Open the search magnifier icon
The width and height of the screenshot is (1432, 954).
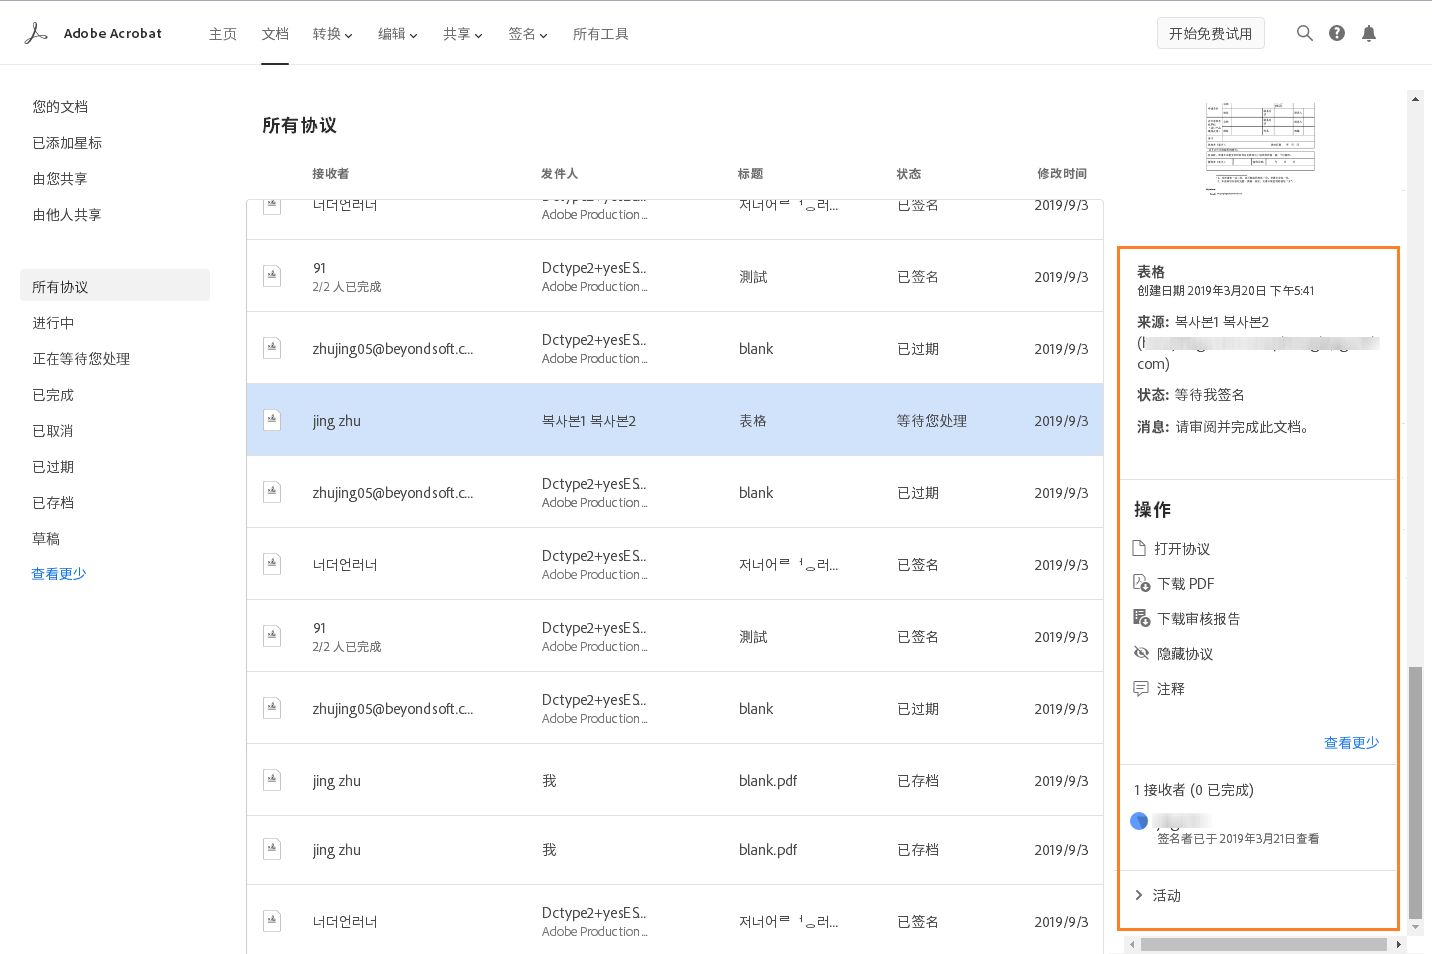[x=1305, y=33]
